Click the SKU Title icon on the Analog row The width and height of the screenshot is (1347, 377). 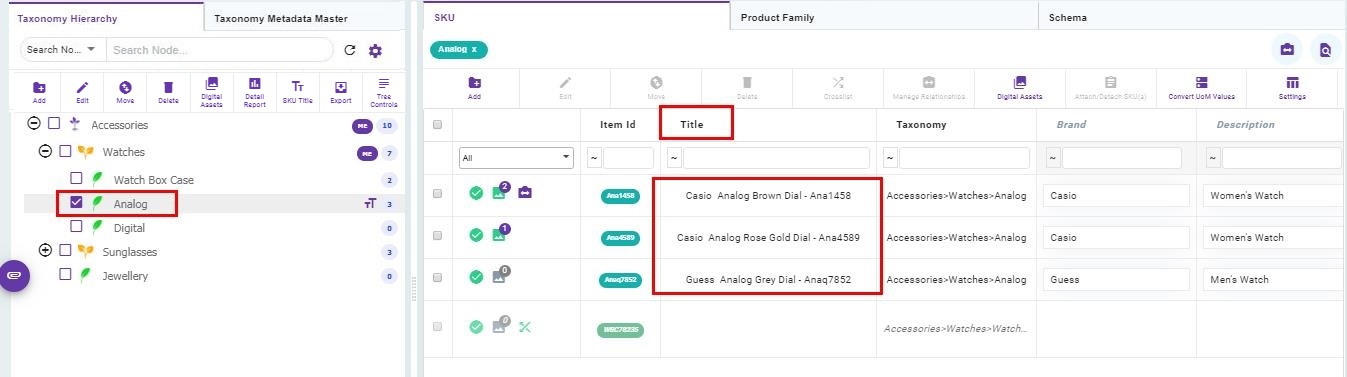tap(369, 204)
